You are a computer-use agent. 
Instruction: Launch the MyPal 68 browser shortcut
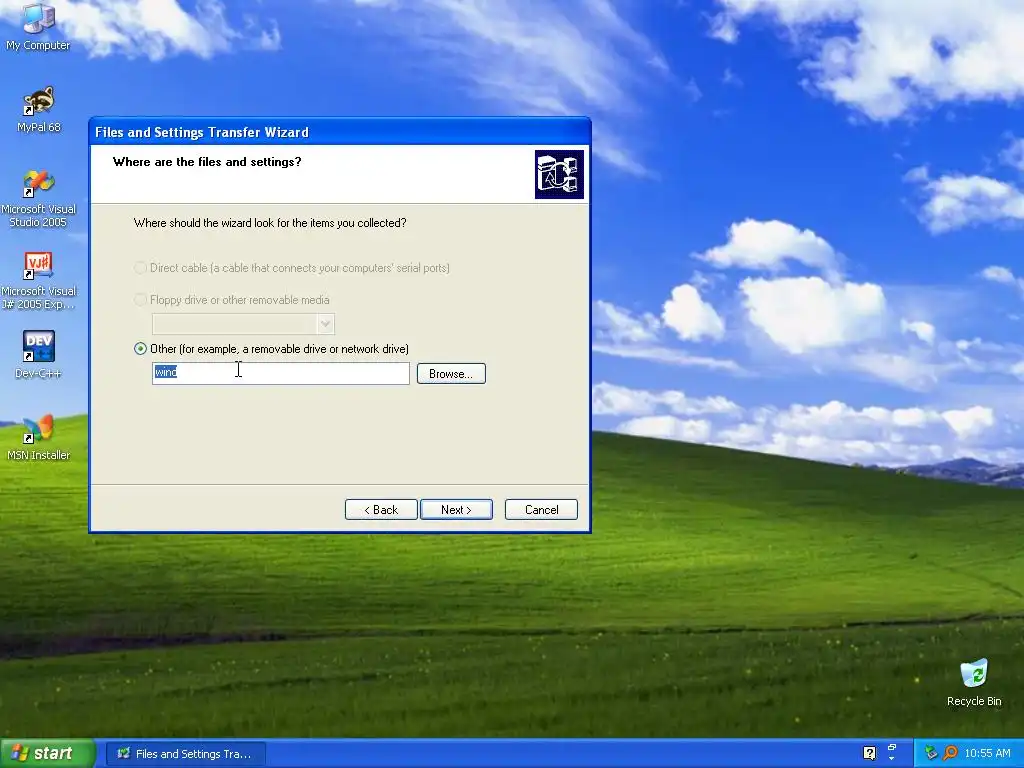38,108
